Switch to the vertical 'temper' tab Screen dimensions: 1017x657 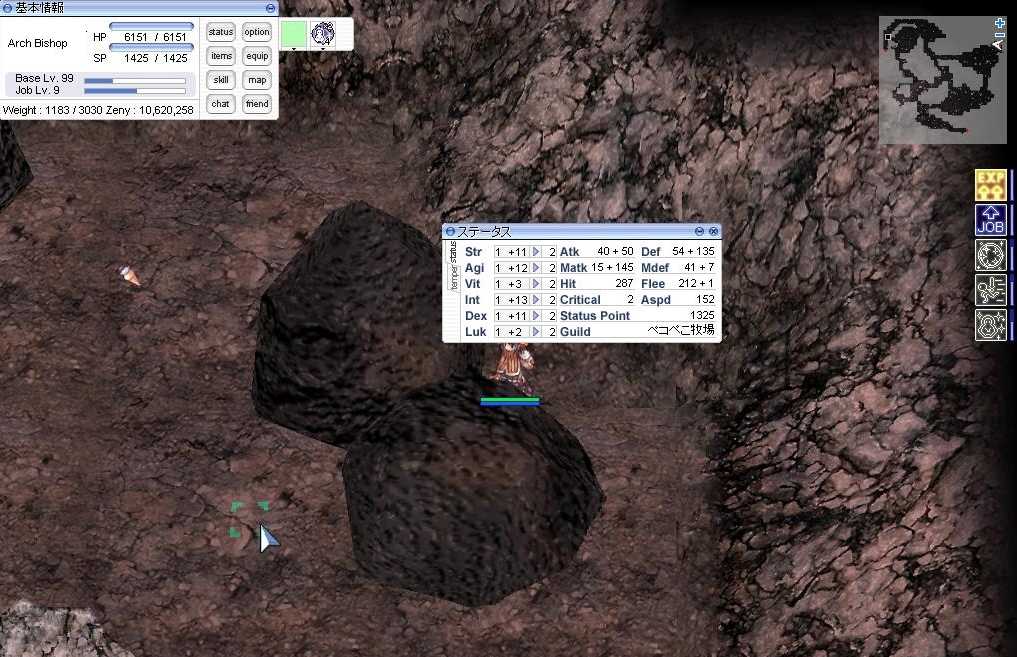453,277
